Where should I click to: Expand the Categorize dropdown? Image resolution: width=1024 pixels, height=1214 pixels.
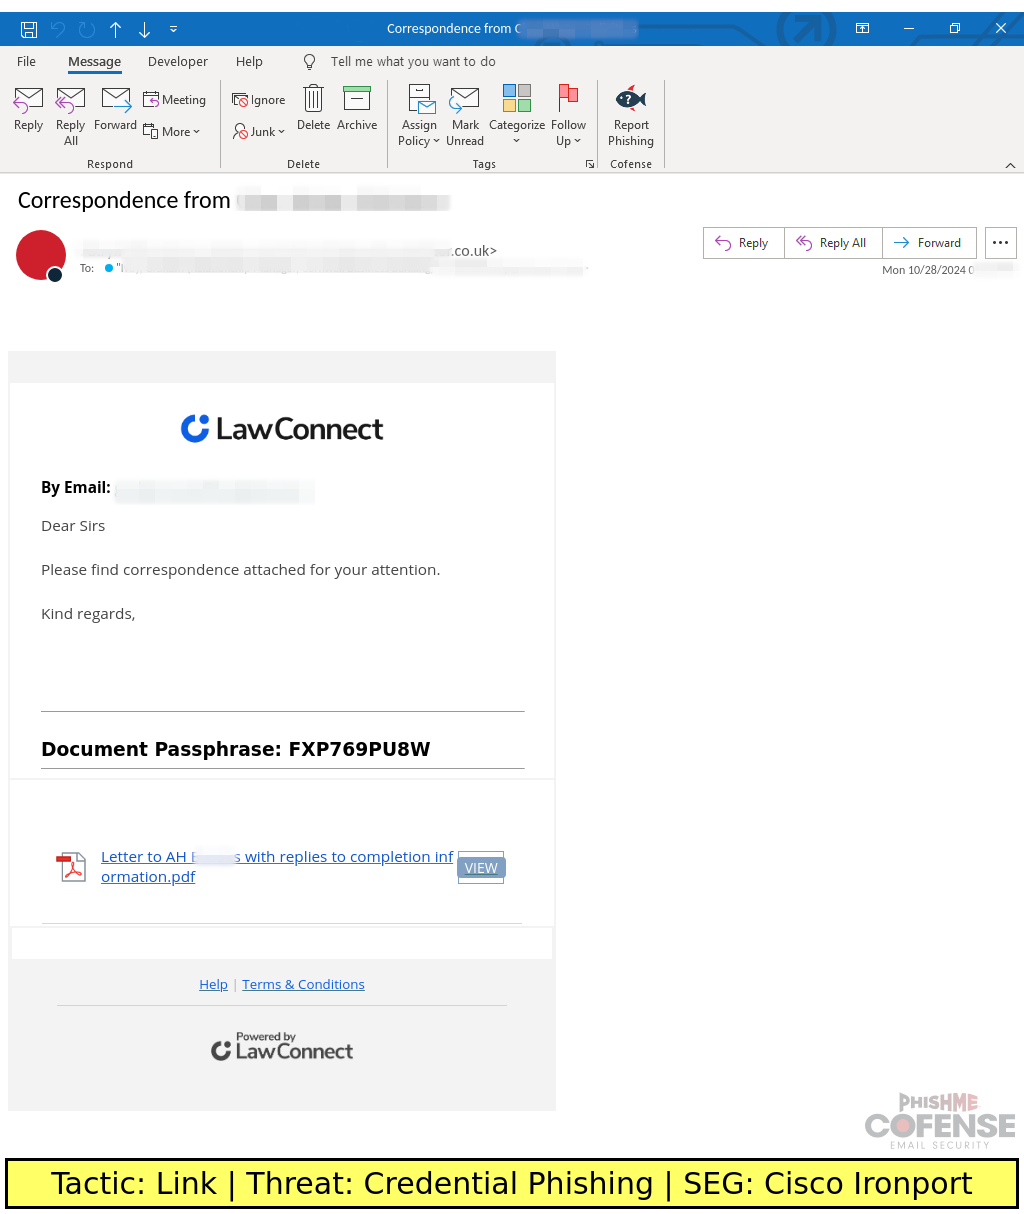(x=517, y=140)
